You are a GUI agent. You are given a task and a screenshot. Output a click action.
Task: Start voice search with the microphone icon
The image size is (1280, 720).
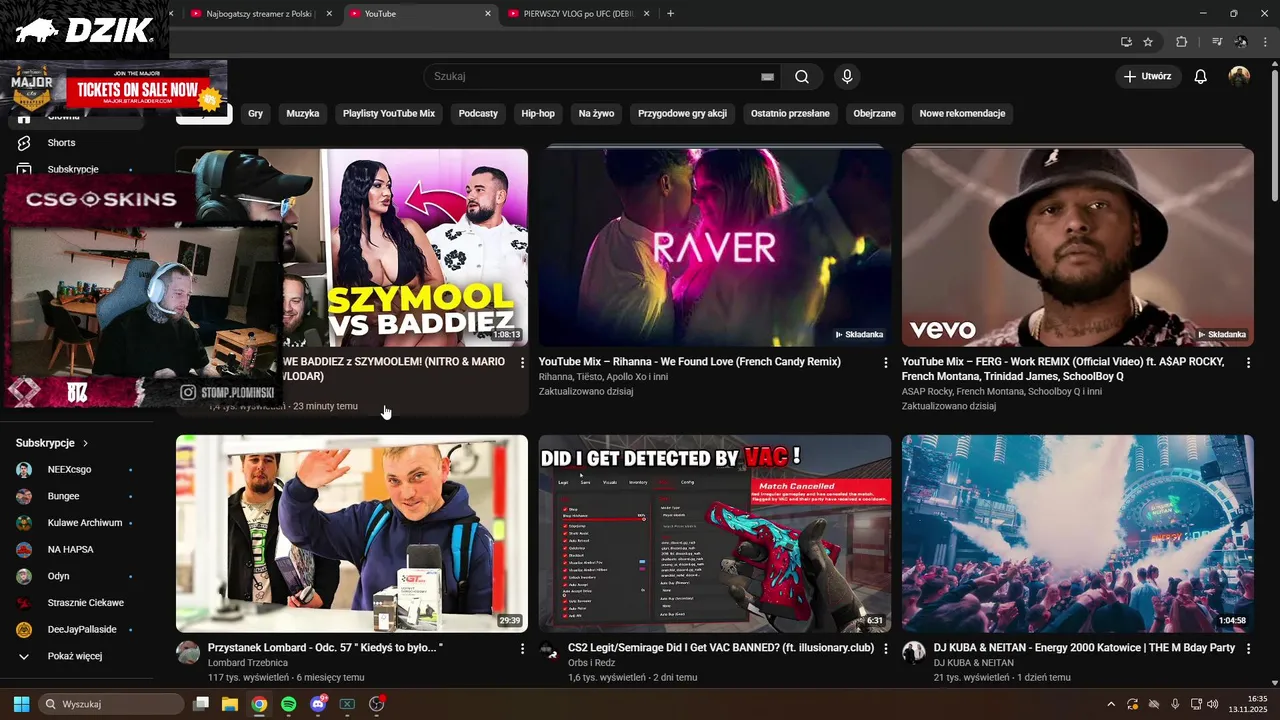[x=847, y=76]
